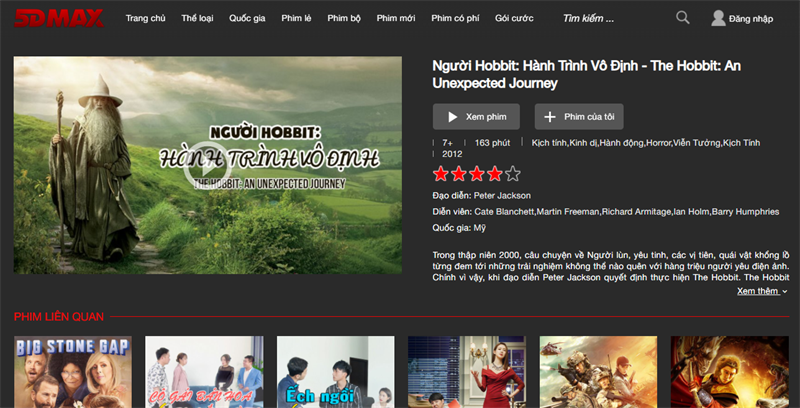The width and height of the screenshot is (800, 408).
Task: Click the search magnifier icon
Action: coord(683,18)
